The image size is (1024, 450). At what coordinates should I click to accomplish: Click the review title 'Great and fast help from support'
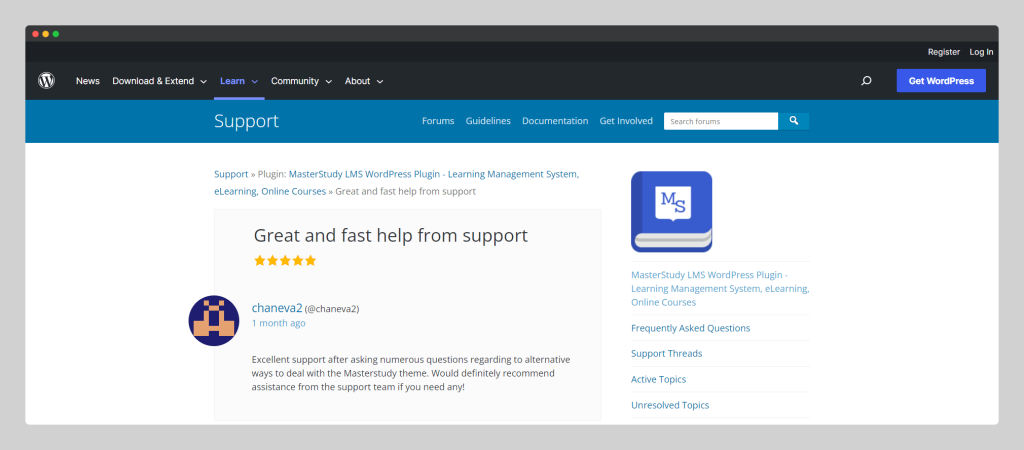(391, 235)
